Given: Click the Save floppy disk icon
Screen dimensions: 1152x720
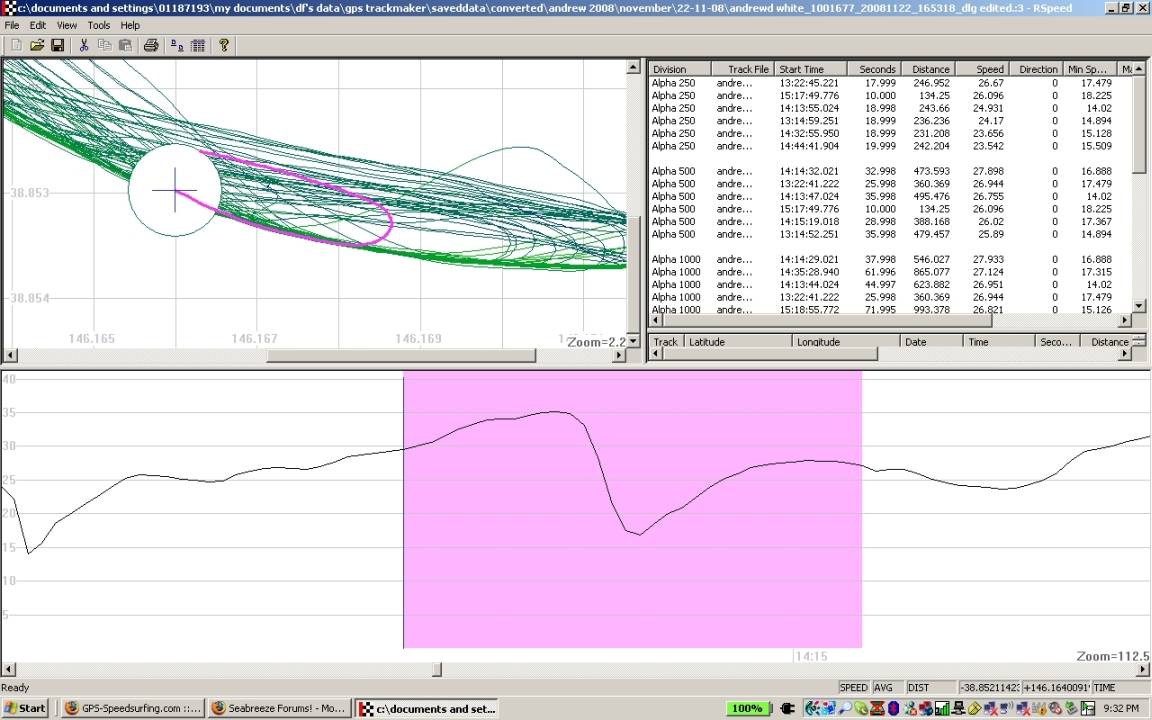Looking at the screenshot, I should 57,45.
